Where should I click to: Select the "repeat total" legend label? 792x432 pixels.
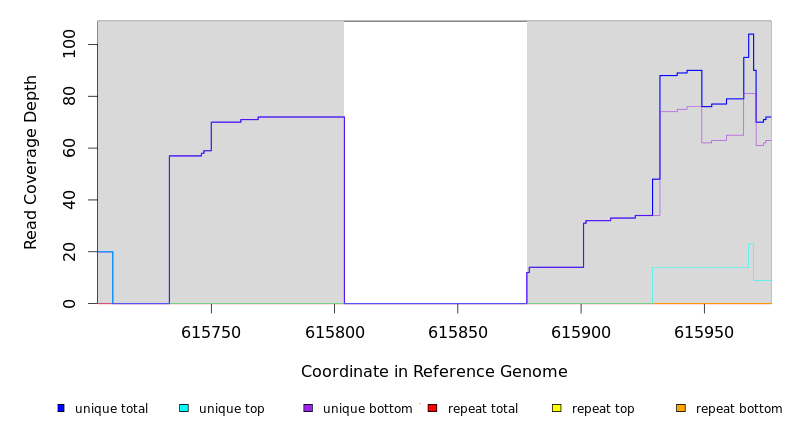(x=483, y=409)
